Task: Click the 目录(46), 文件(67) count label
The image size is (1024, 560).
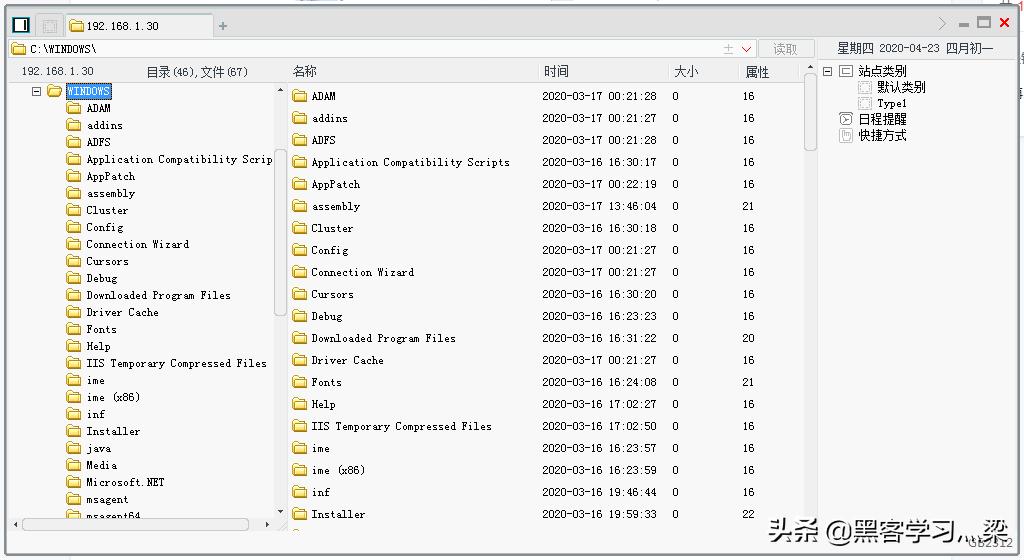Action: click(197, 72)
